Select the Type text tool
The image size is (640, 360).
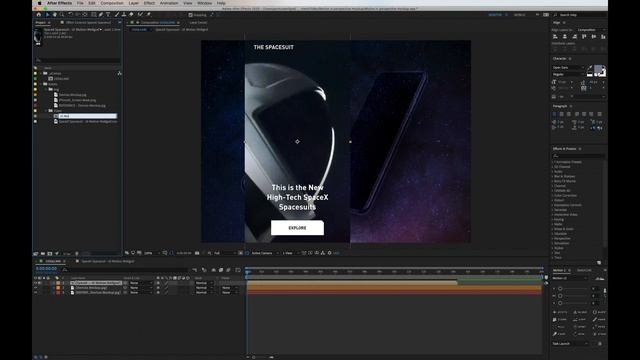click(108, 15)
